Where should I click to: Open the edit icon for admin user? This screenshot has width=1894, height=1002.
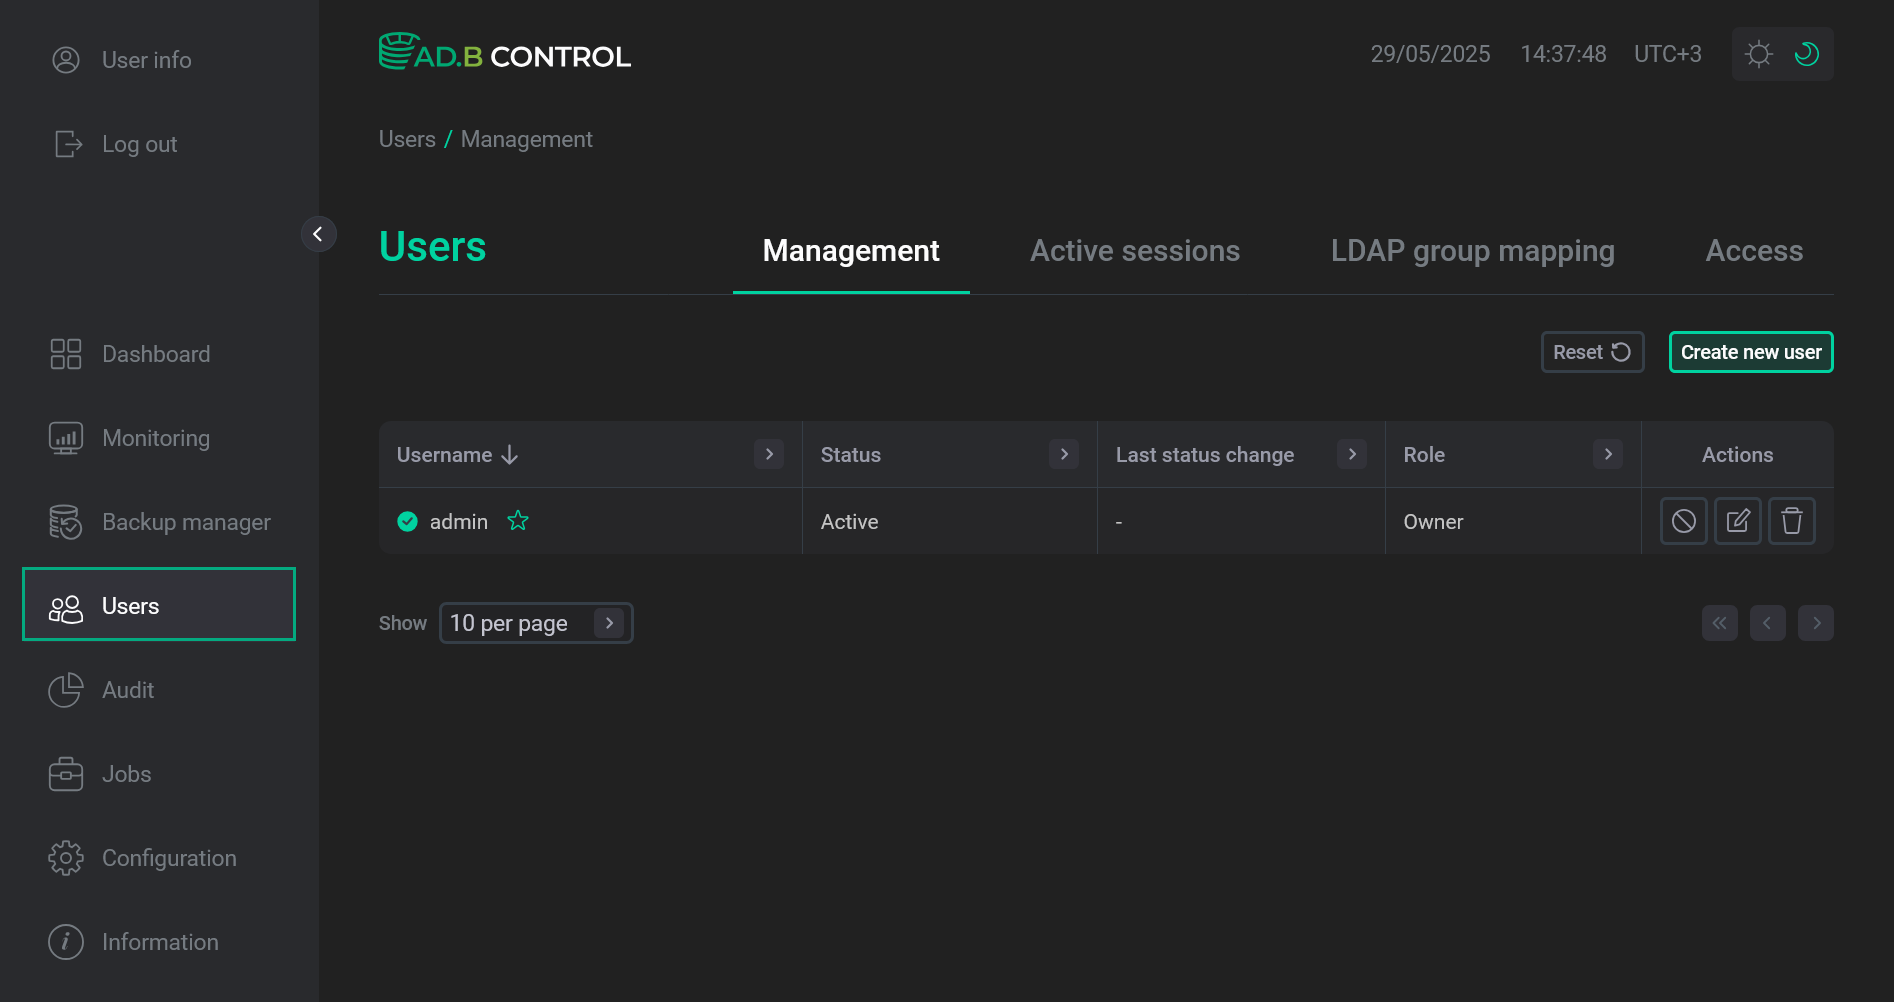tap(1737, 521)
